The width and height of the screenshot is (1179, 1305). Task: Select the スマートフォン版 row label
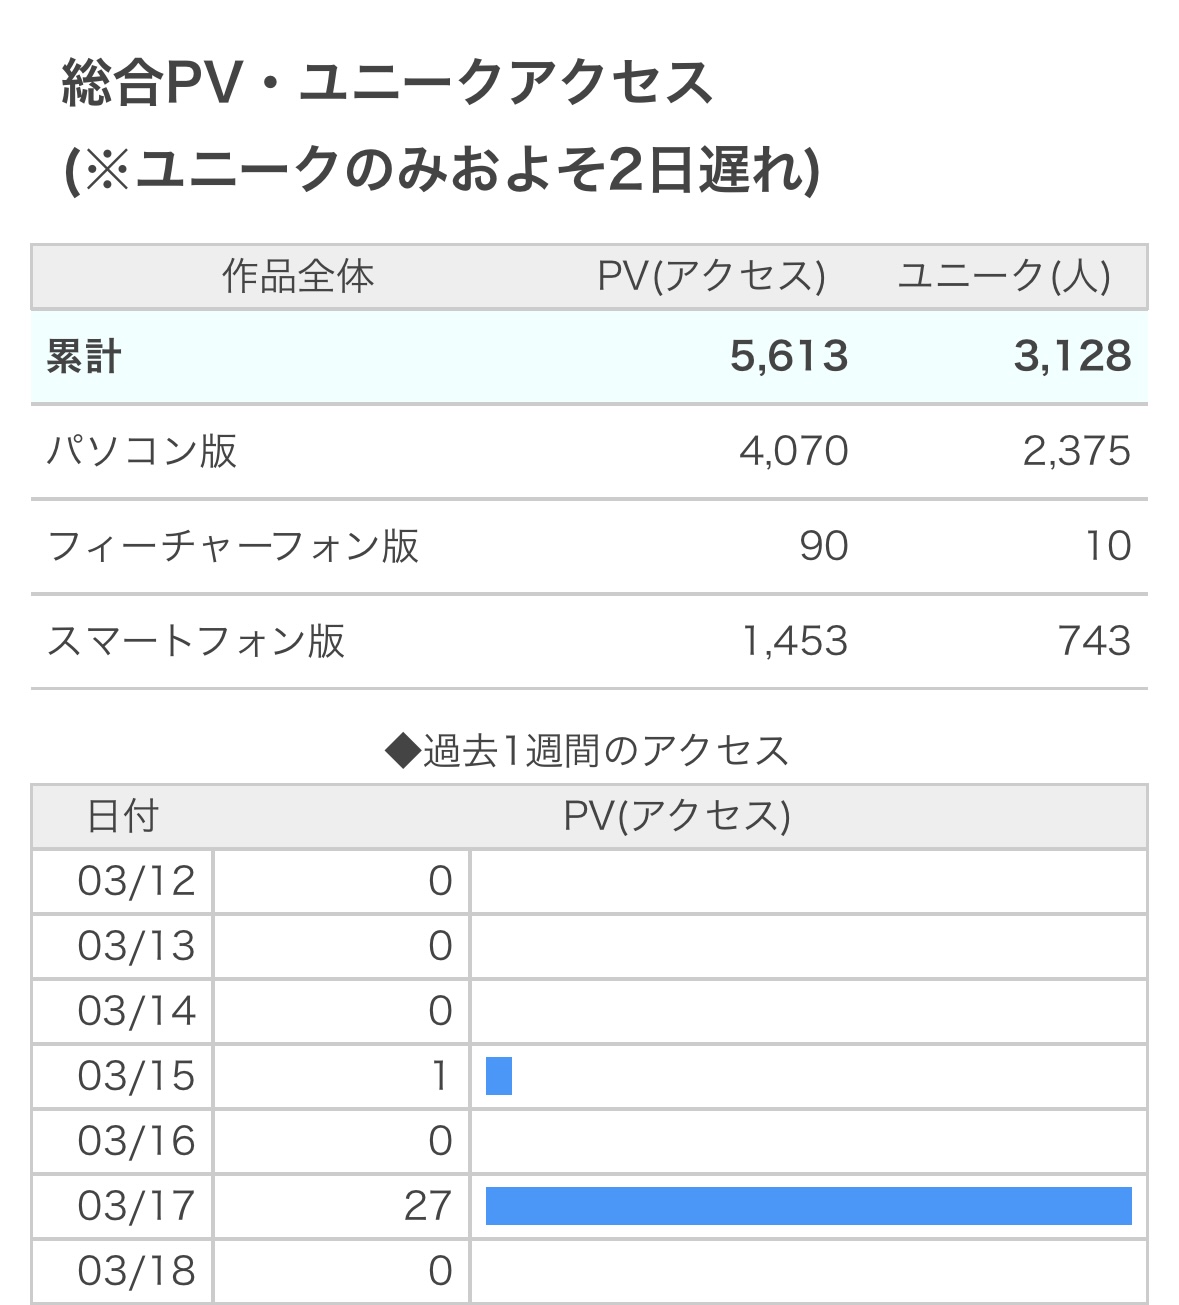196,641
